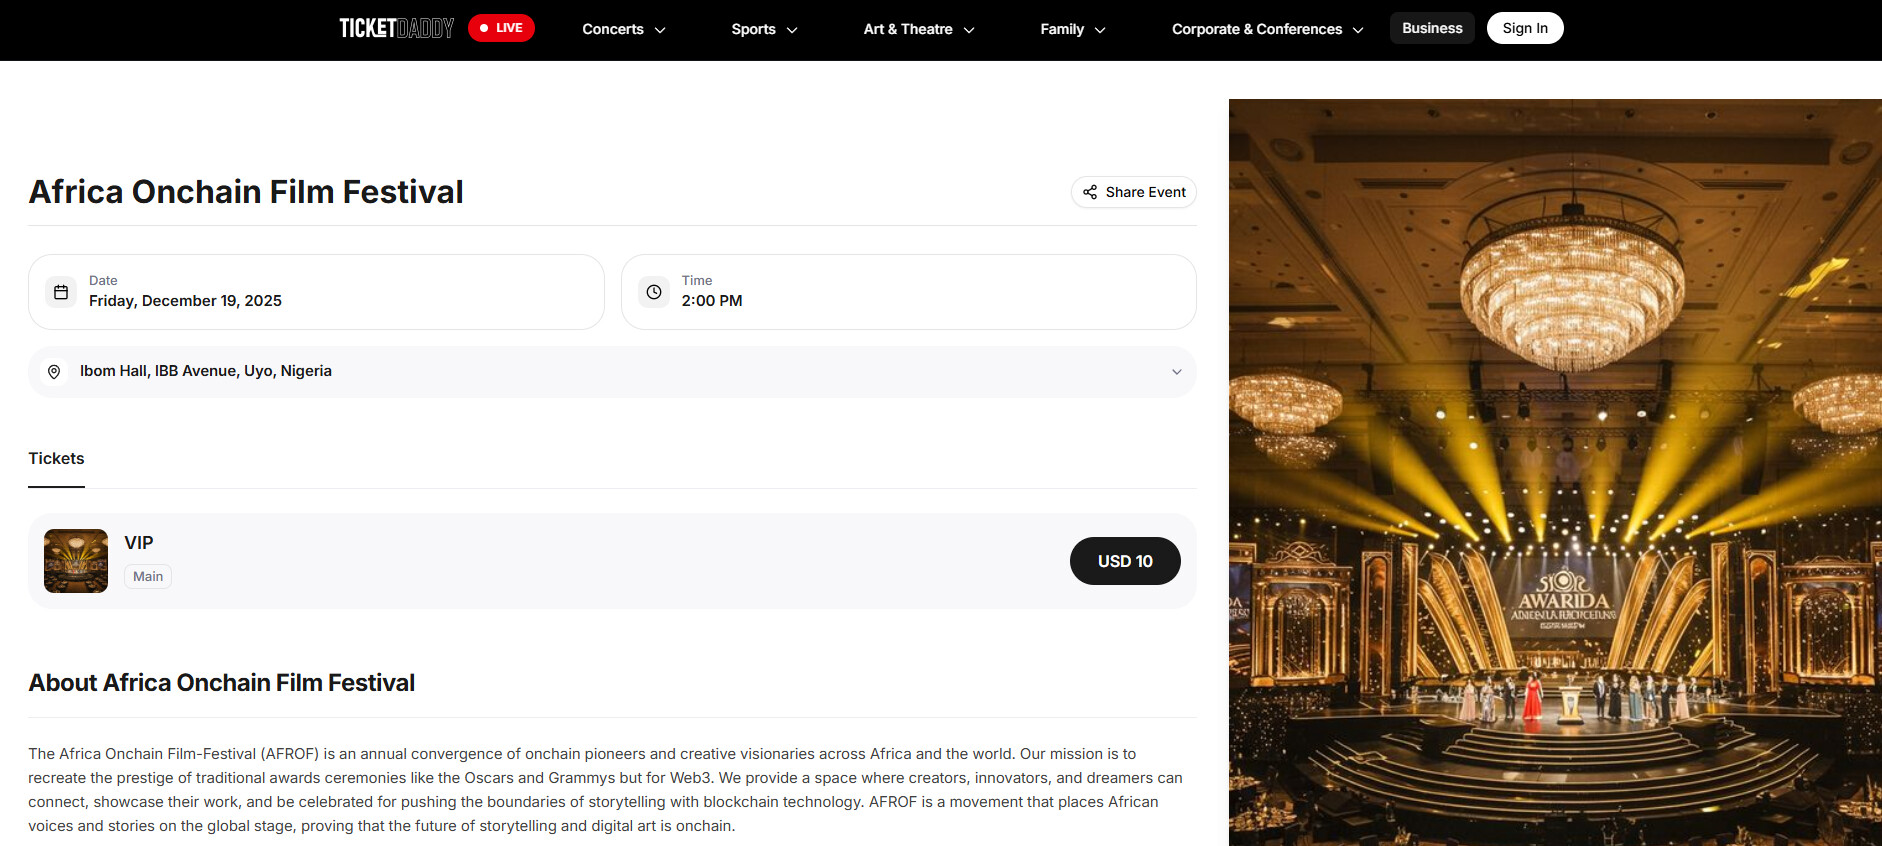
Task: Open the Sports dropdown menu
Action: [x=764, y=29]
